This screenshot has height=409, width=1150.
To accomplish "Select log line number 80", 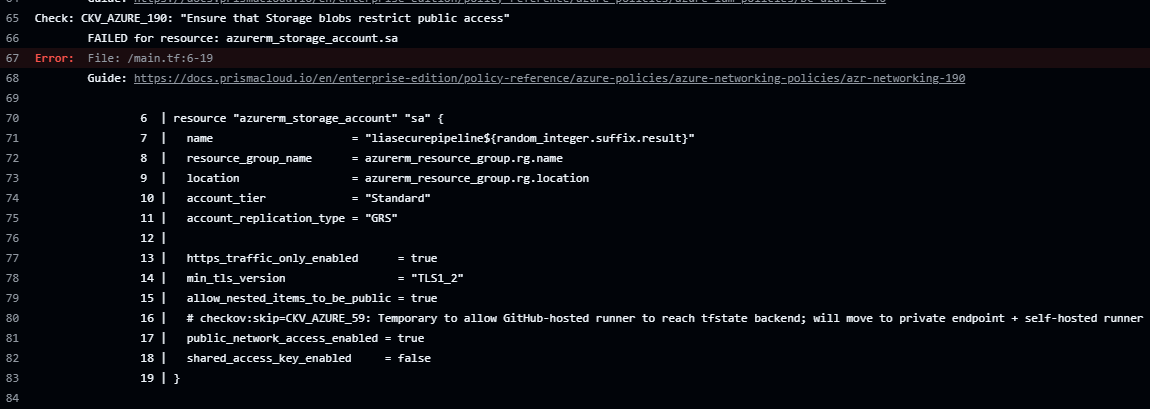I will coord(12,318).
